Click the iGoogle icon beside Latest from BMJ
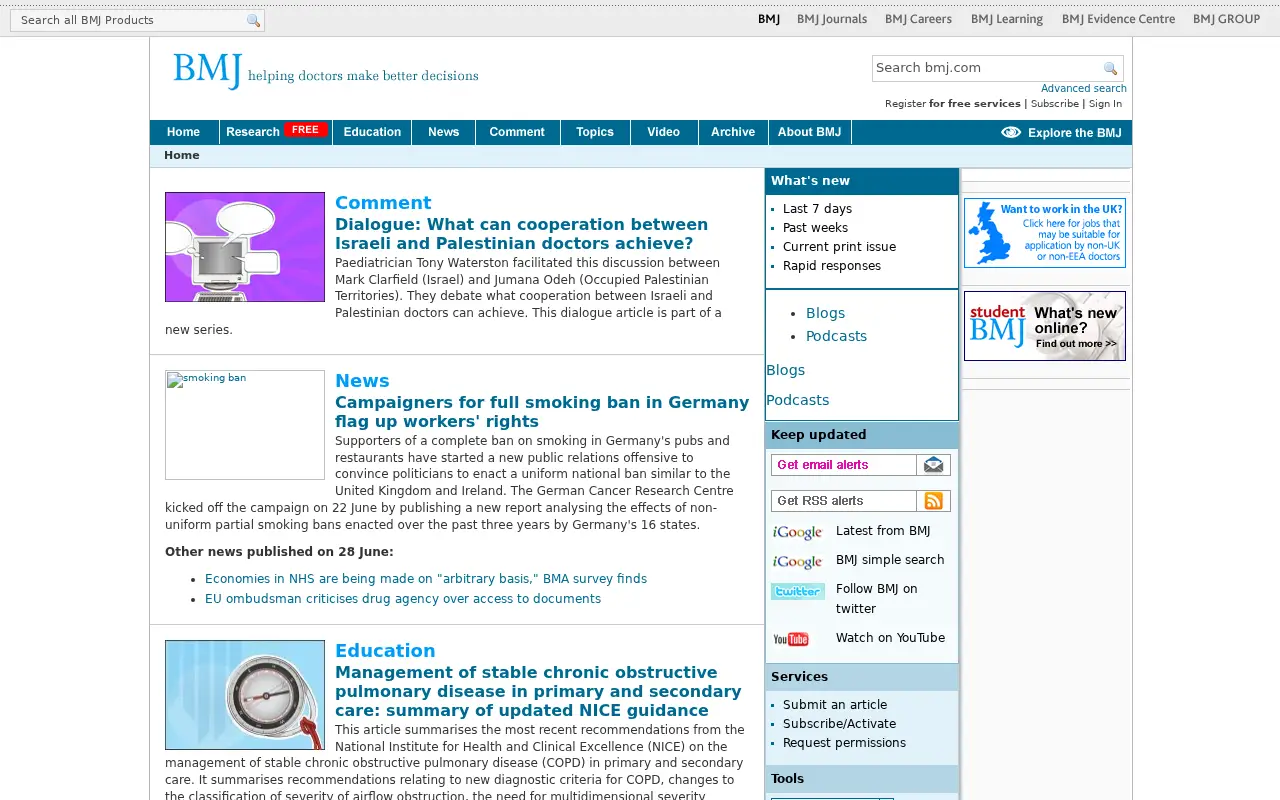Screen dimensions: 1280x800 coord(797,532)
